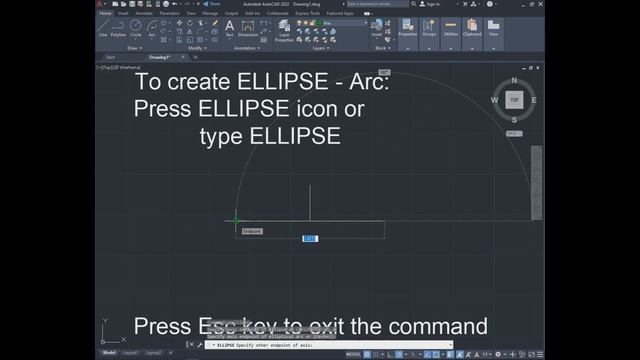Screen dimensions: 640x360
Task: Click the ELLIPSE command line input
Action: pos(329,345)
